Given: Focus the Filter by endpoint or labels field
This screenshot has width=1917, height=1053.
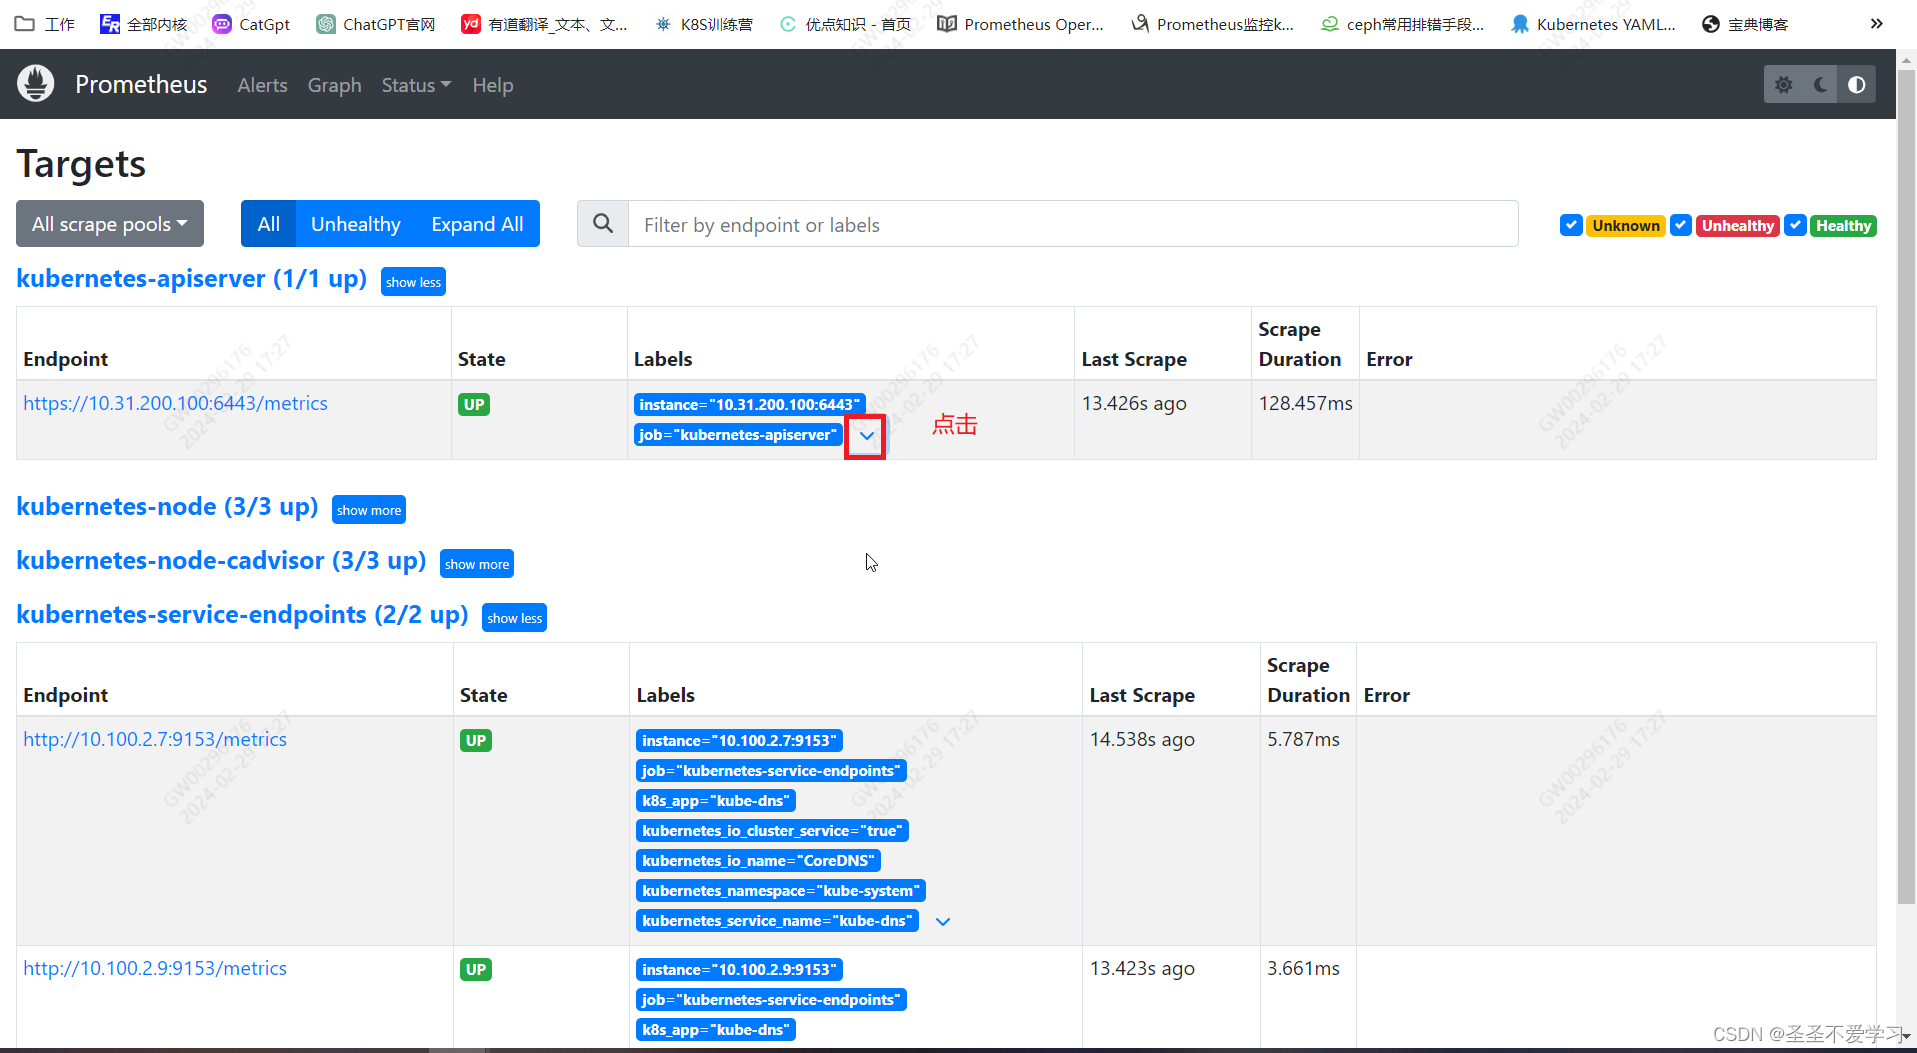Looking at the screenshot, I should click(1073, 224).
